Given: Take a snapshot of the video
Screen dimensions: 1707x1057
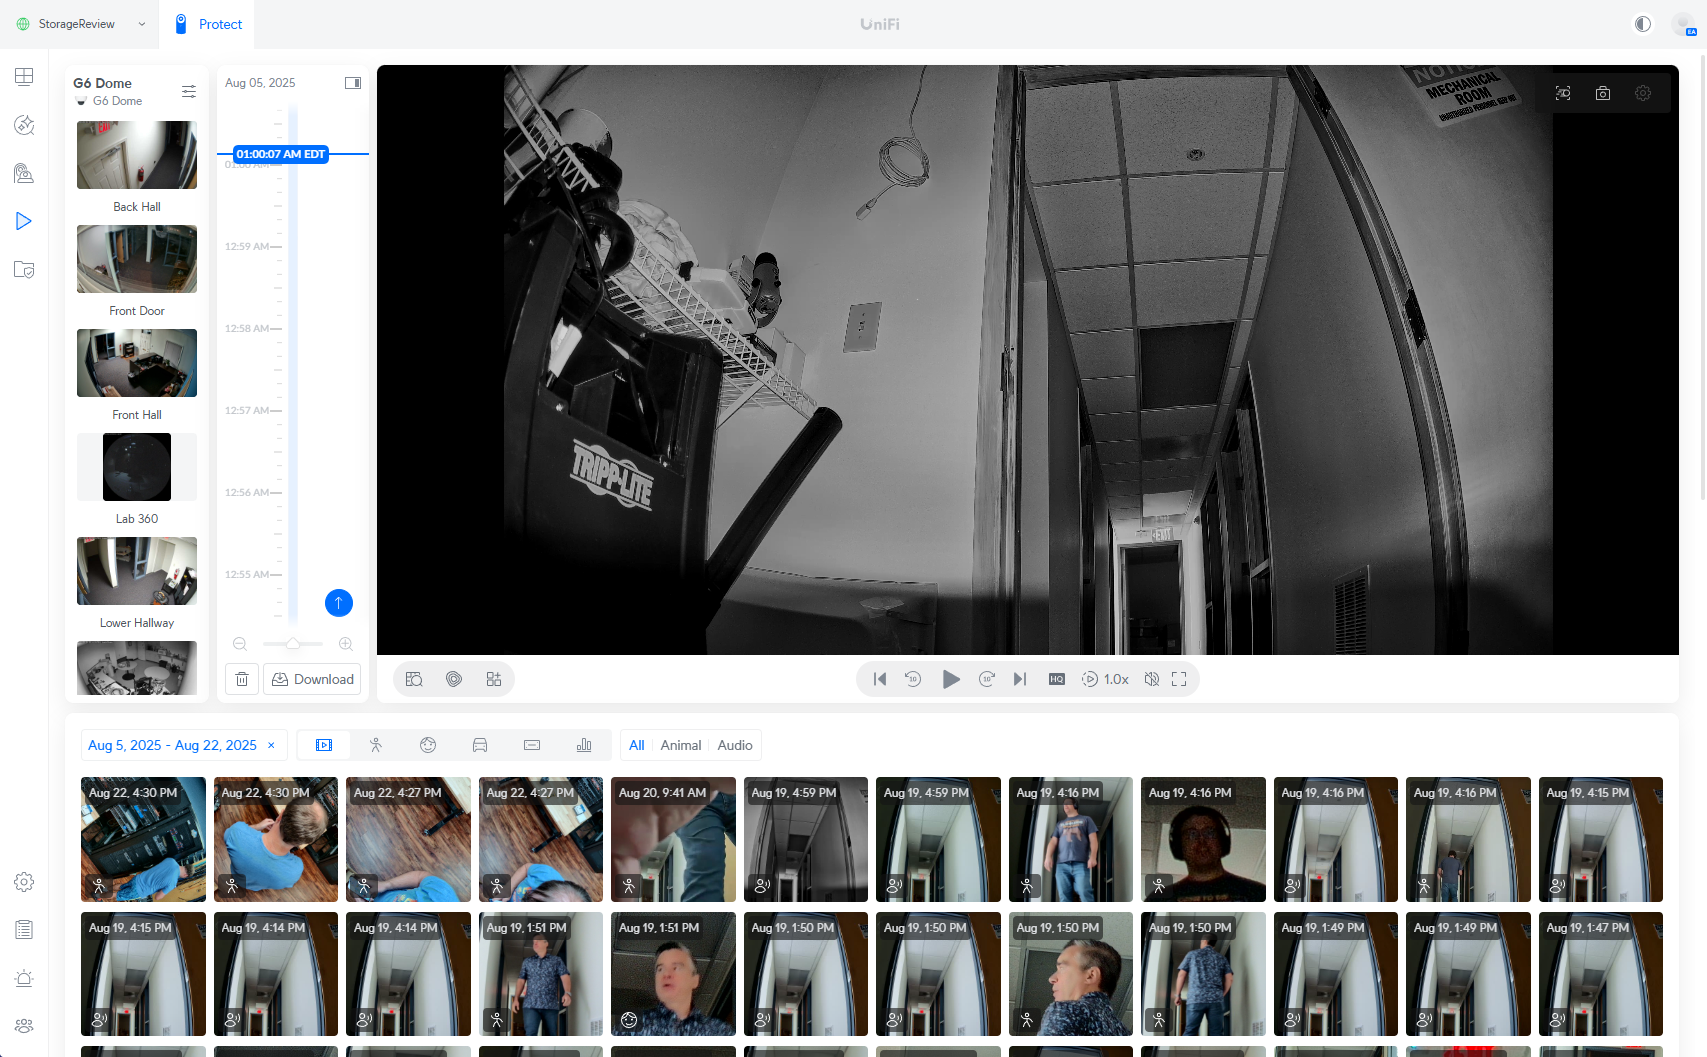Looking at the screenshot, I should (x=1603, y=93).
